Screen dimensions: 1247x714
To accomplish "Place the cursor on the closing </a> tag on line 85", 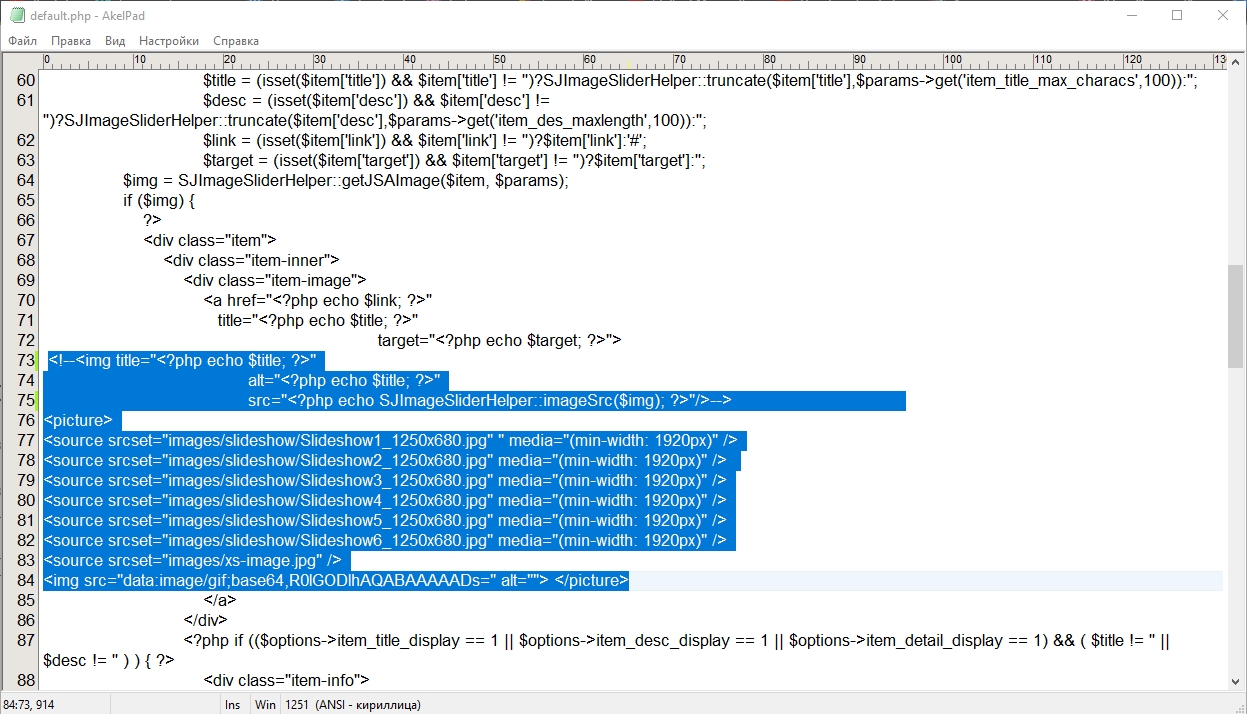I will point(220,601).
